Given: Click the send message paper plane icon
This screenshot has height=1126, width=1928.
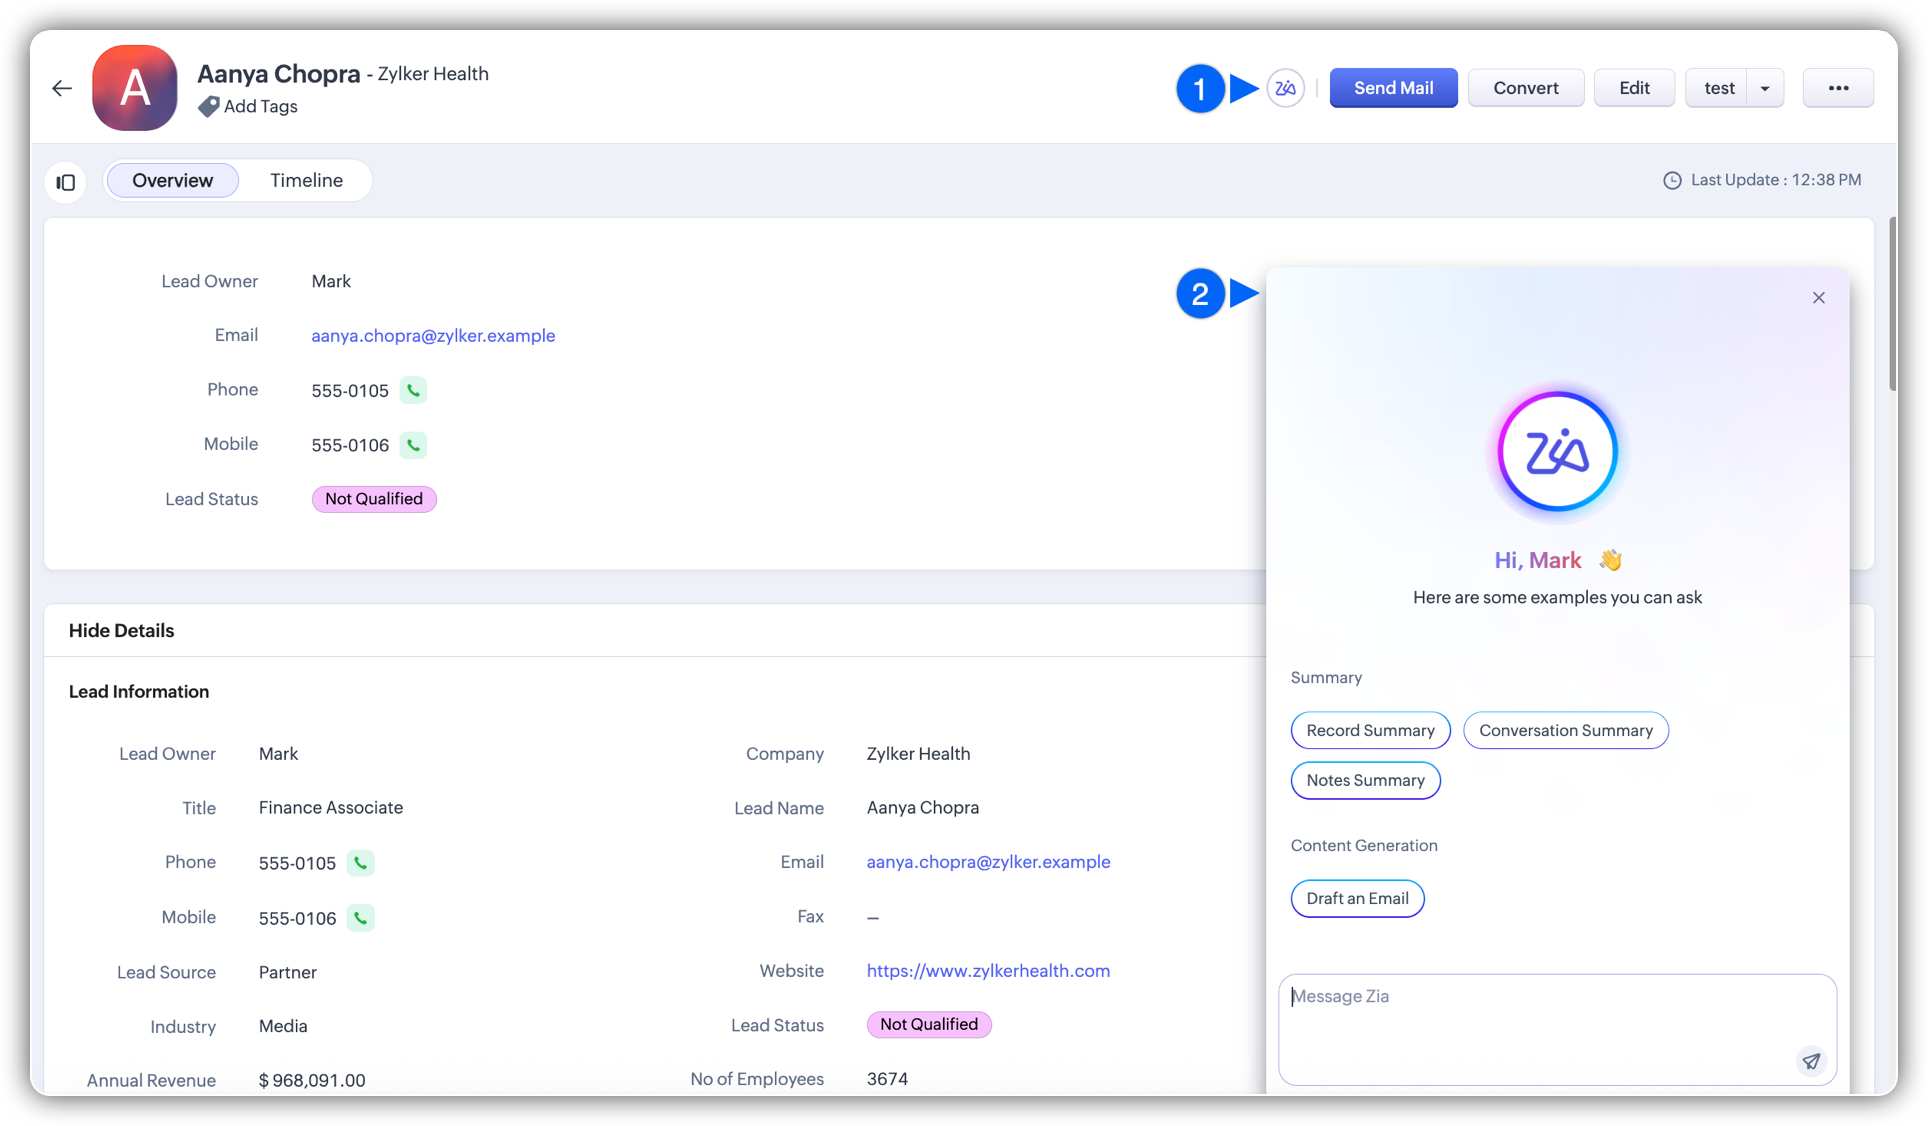Looking at the screenshot, I should coord(1811,1061).
